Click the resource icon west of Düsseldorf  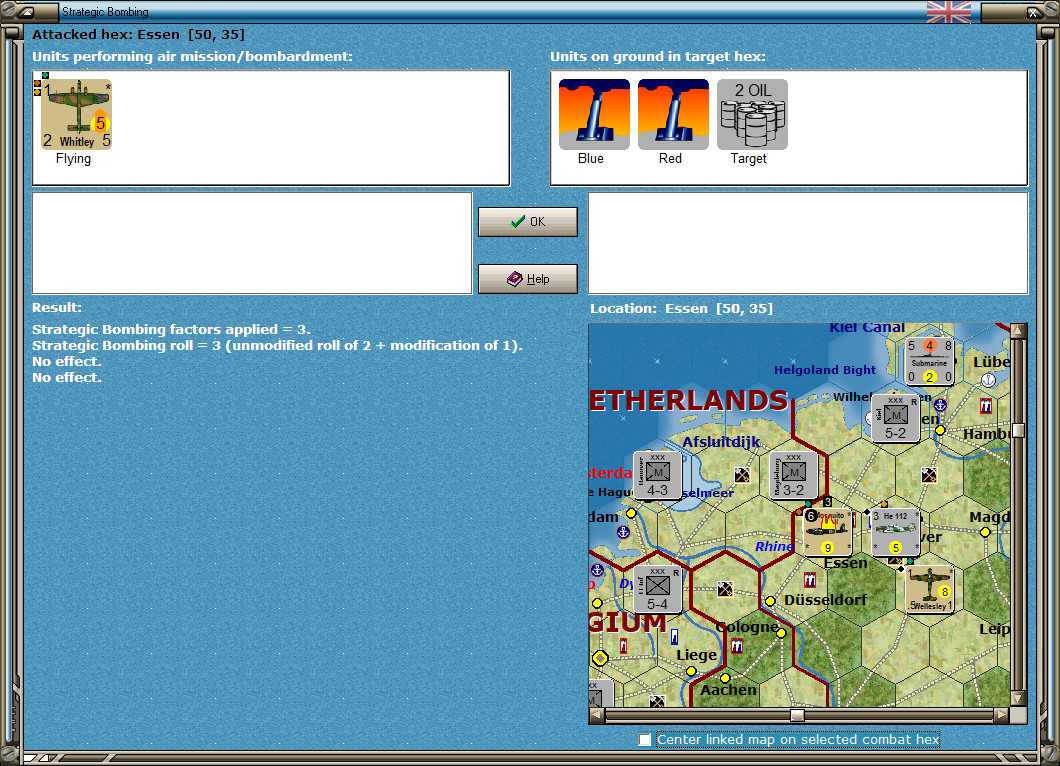point(725,590)
